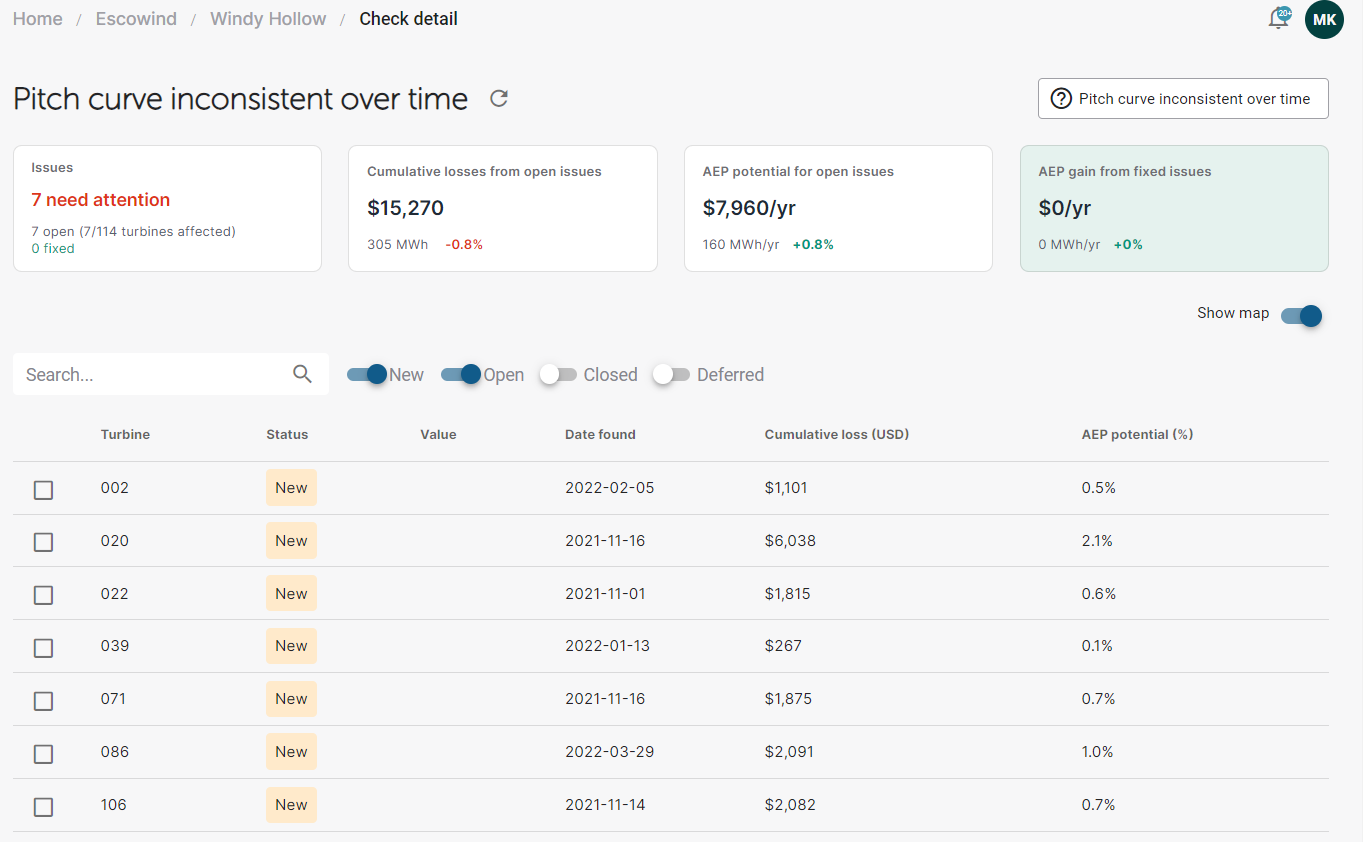Image resolution: width=1363 pixels, height=842 pixels.
Task: Sort by AEP potential (%) header
Action: point(1137,434)
